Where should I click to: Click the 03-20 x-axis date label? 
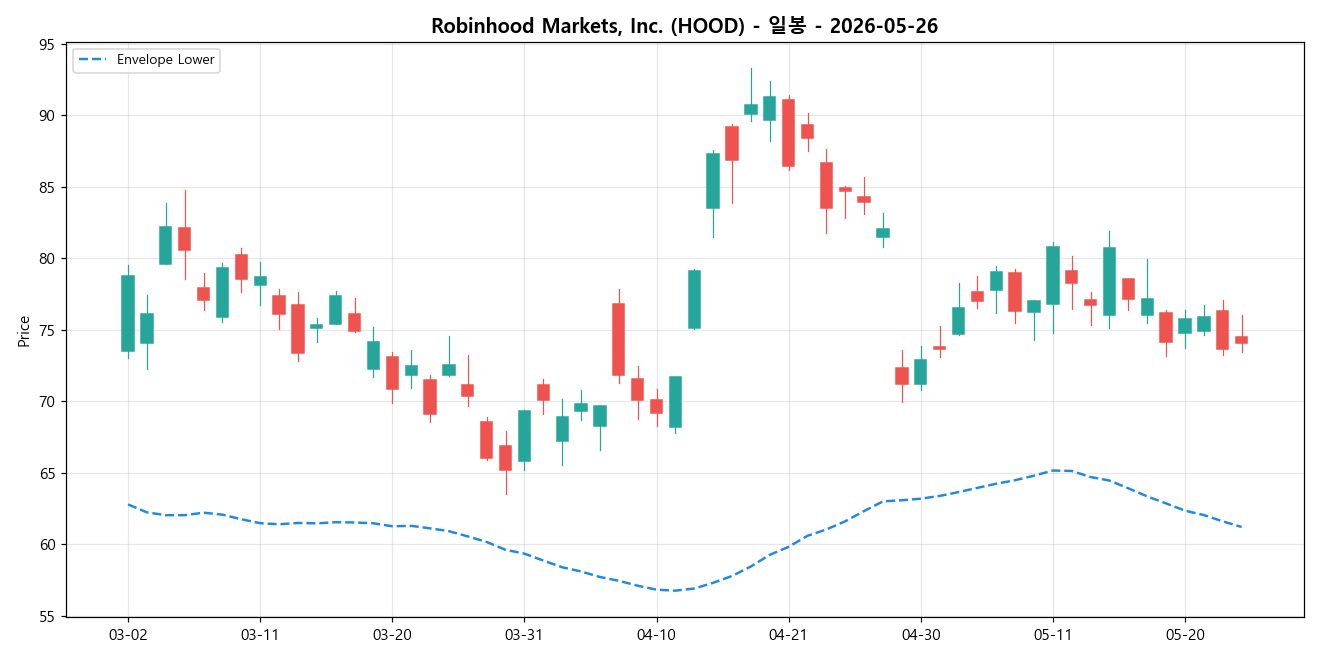[x=392, y=634]
